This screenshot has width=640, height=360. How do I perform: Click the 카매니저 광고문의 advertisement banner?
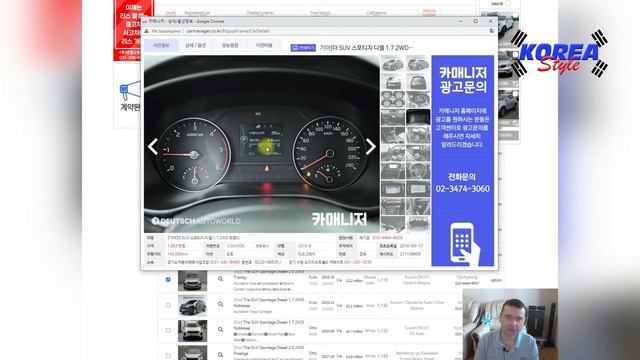click(x=462, y=161)
